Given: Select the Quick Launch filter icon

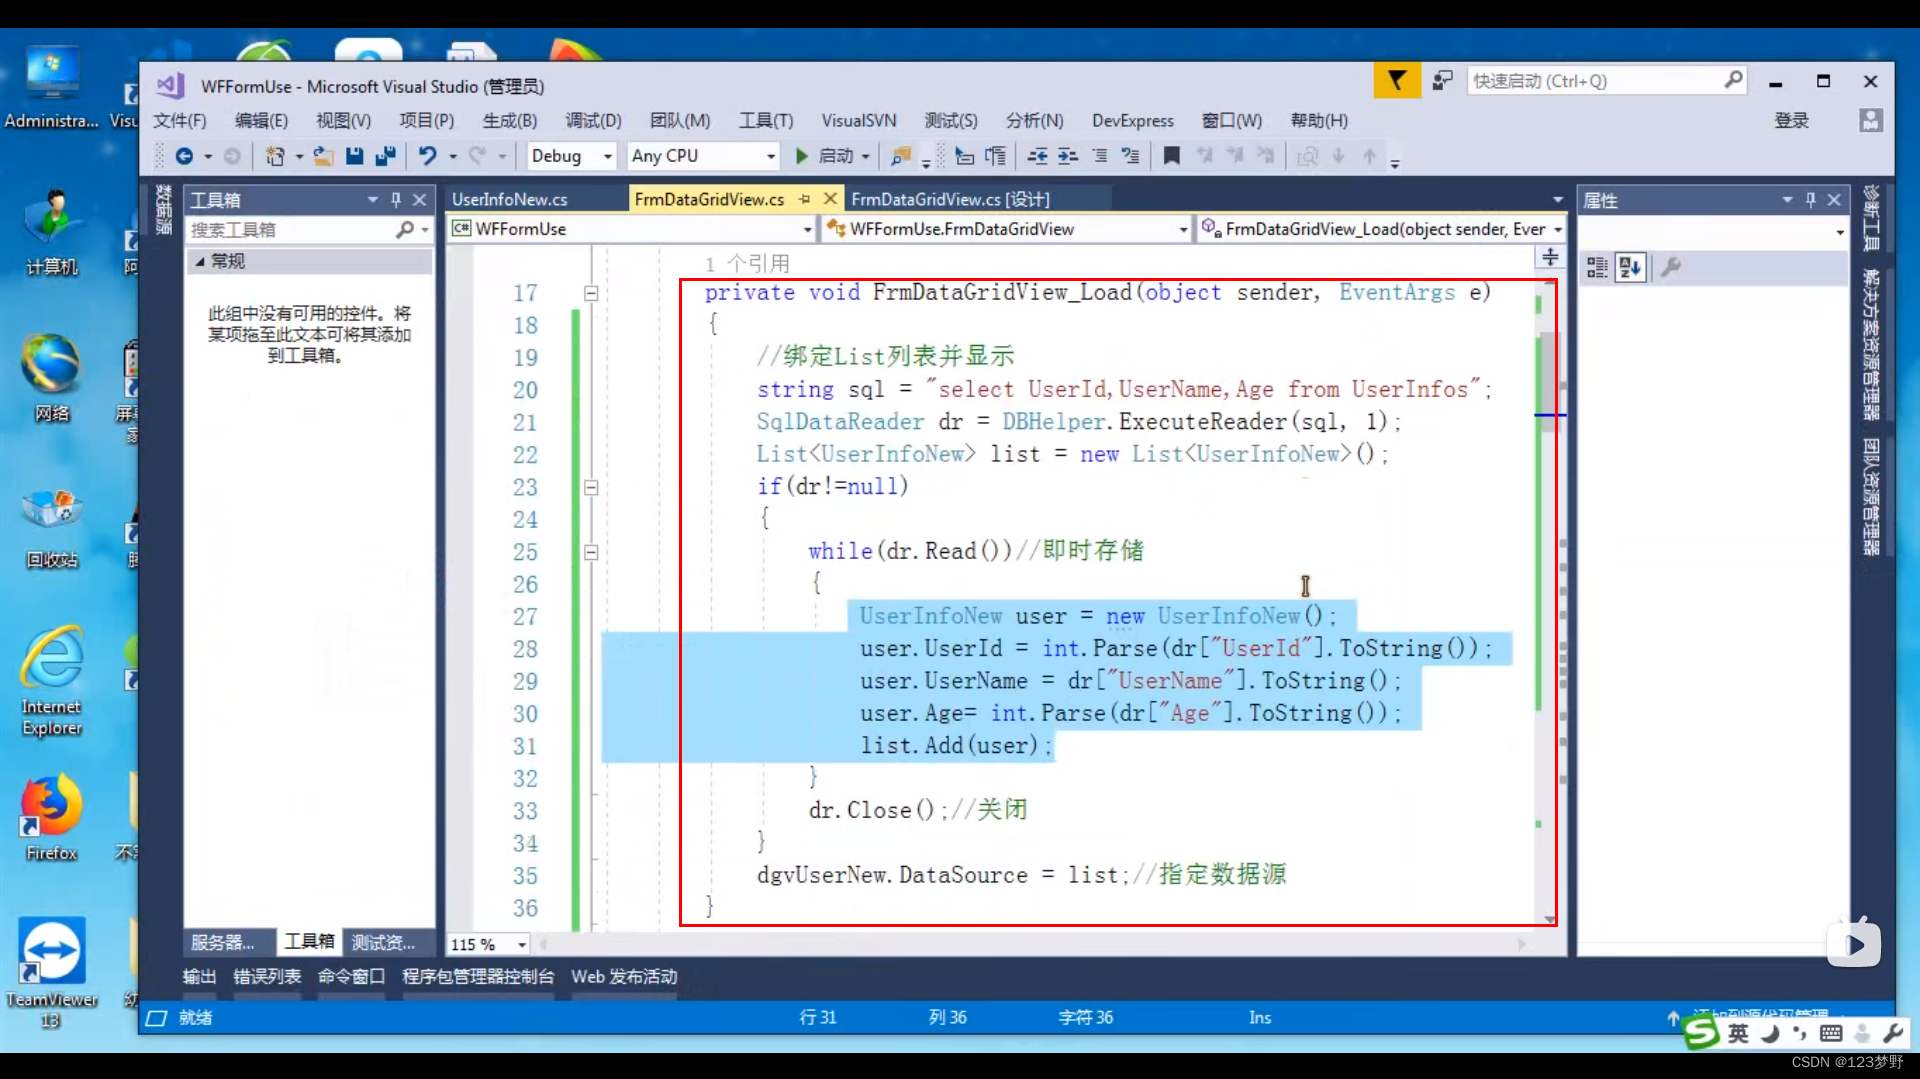Looking at the screenshot, I should (x=1396, y=80).
